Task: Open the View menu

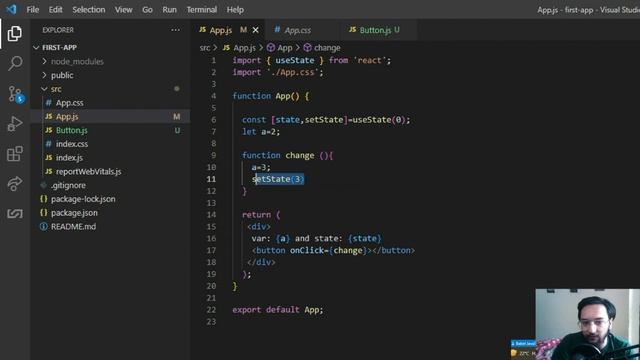Action: 123,9
